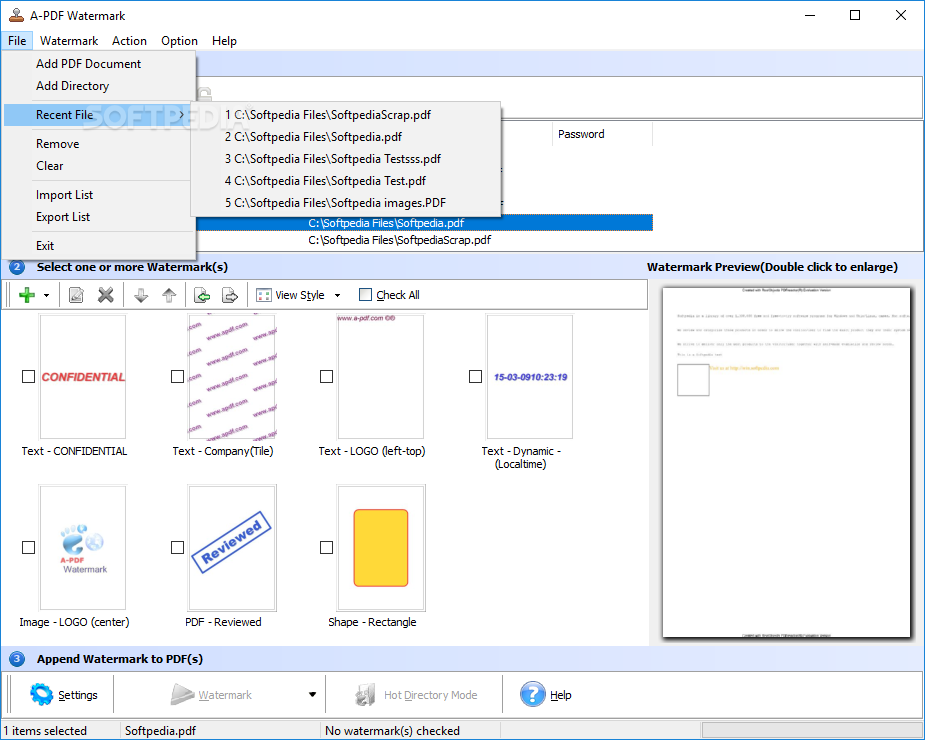
Task: Click the step 2 number badge icon
Action: tap(17, 267)
